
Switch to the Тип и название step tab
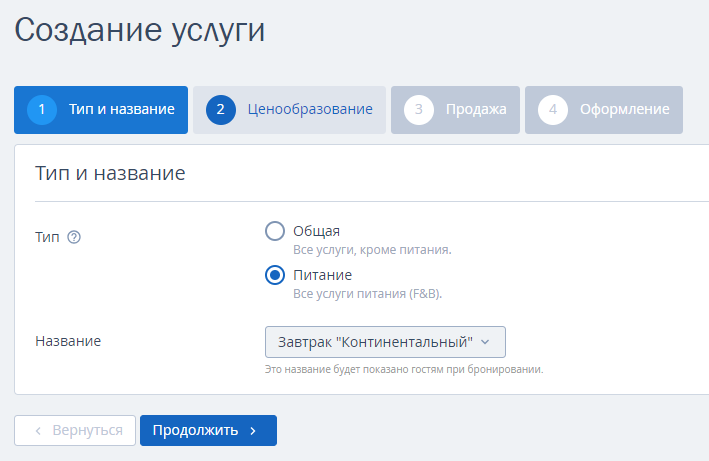(101, 110)
